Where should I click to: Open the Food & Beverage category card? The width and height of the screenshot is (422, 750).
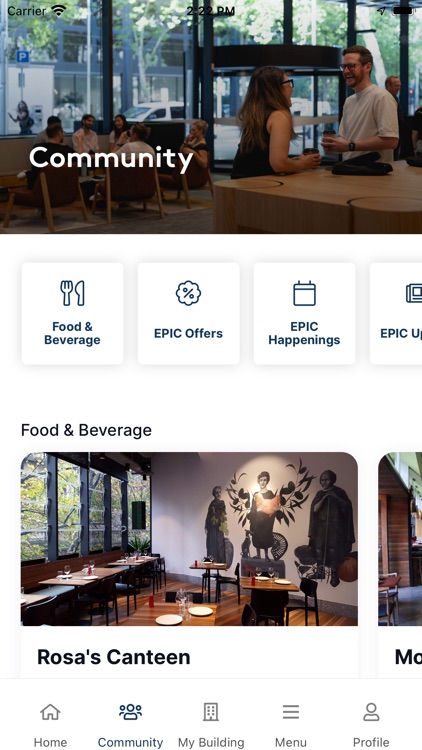(72, 313)
